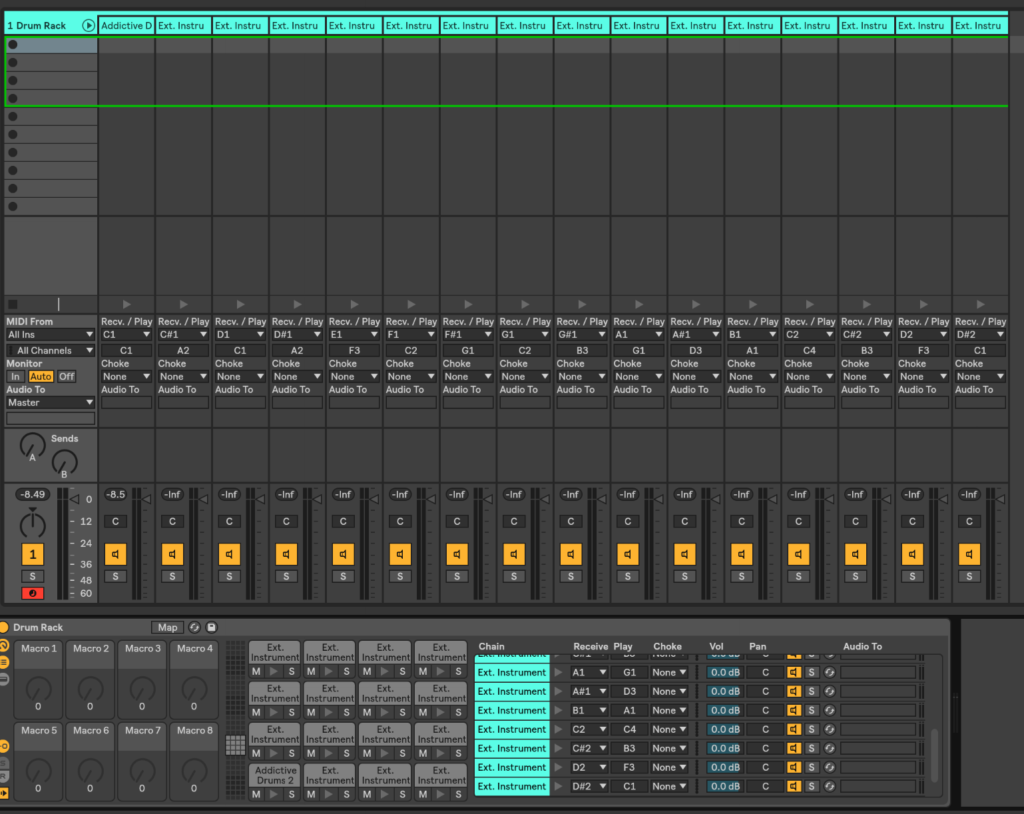Click the pad overview grid selector
1024x814 pixels.
point(236,745)
